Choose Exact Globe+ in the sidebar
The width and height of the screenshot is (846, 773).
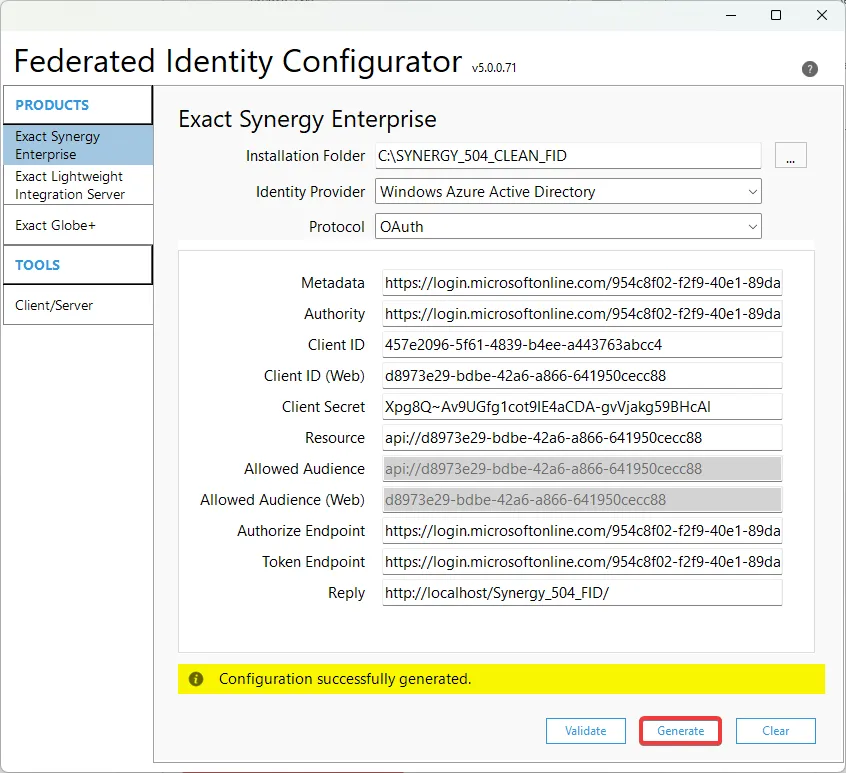click(78, 225)
